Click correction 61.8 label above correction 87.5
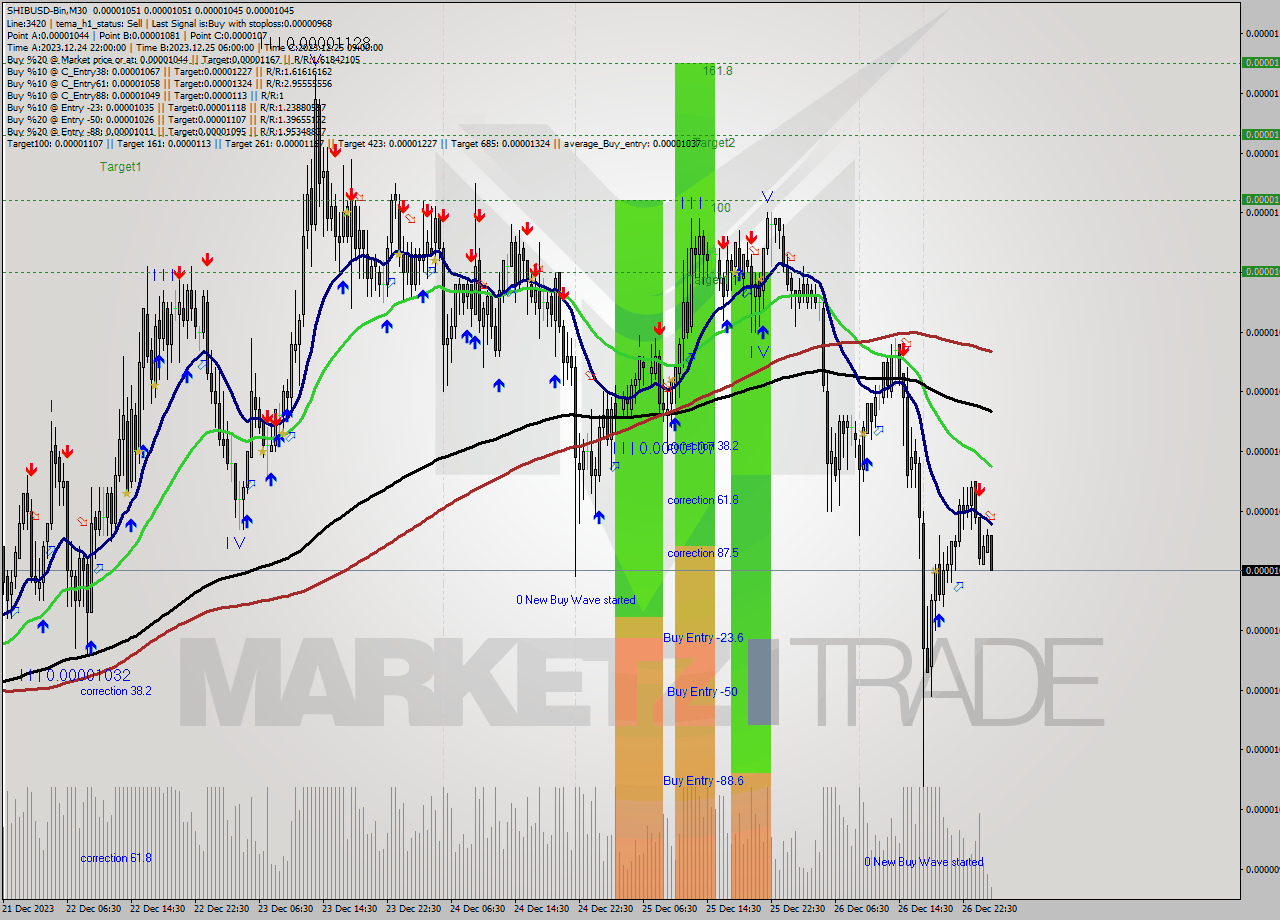Viewport: 1280px width, 920px height. pos(703,499)
